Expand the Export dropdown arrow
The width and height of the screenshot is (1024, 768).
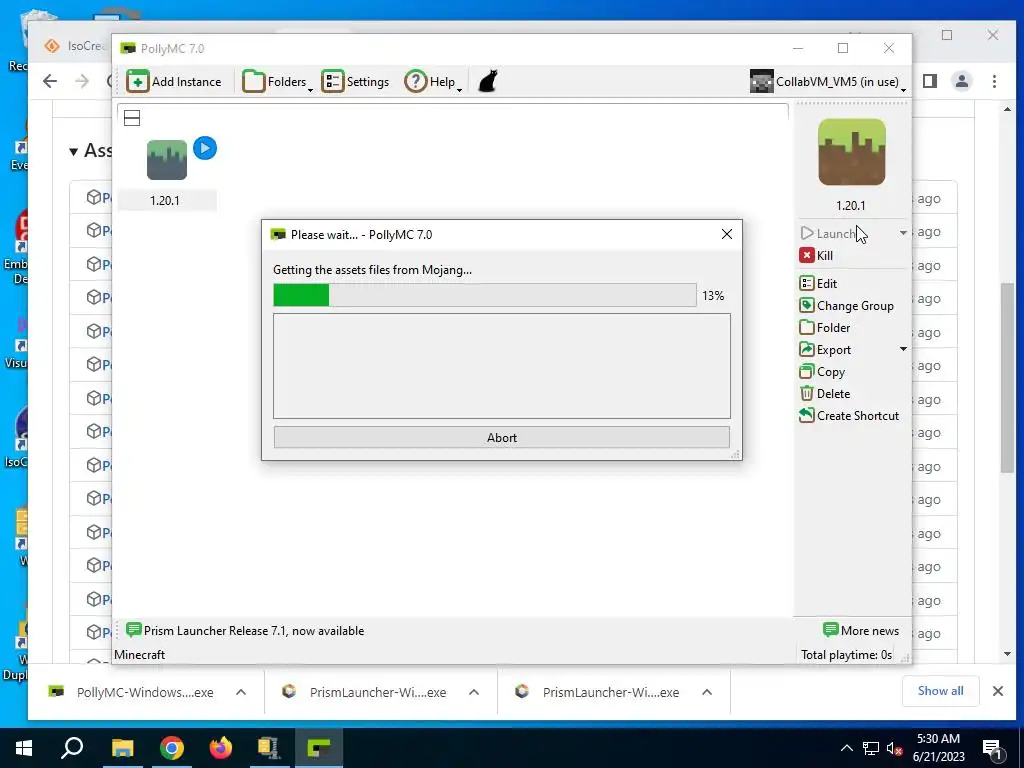pos(903,349)
